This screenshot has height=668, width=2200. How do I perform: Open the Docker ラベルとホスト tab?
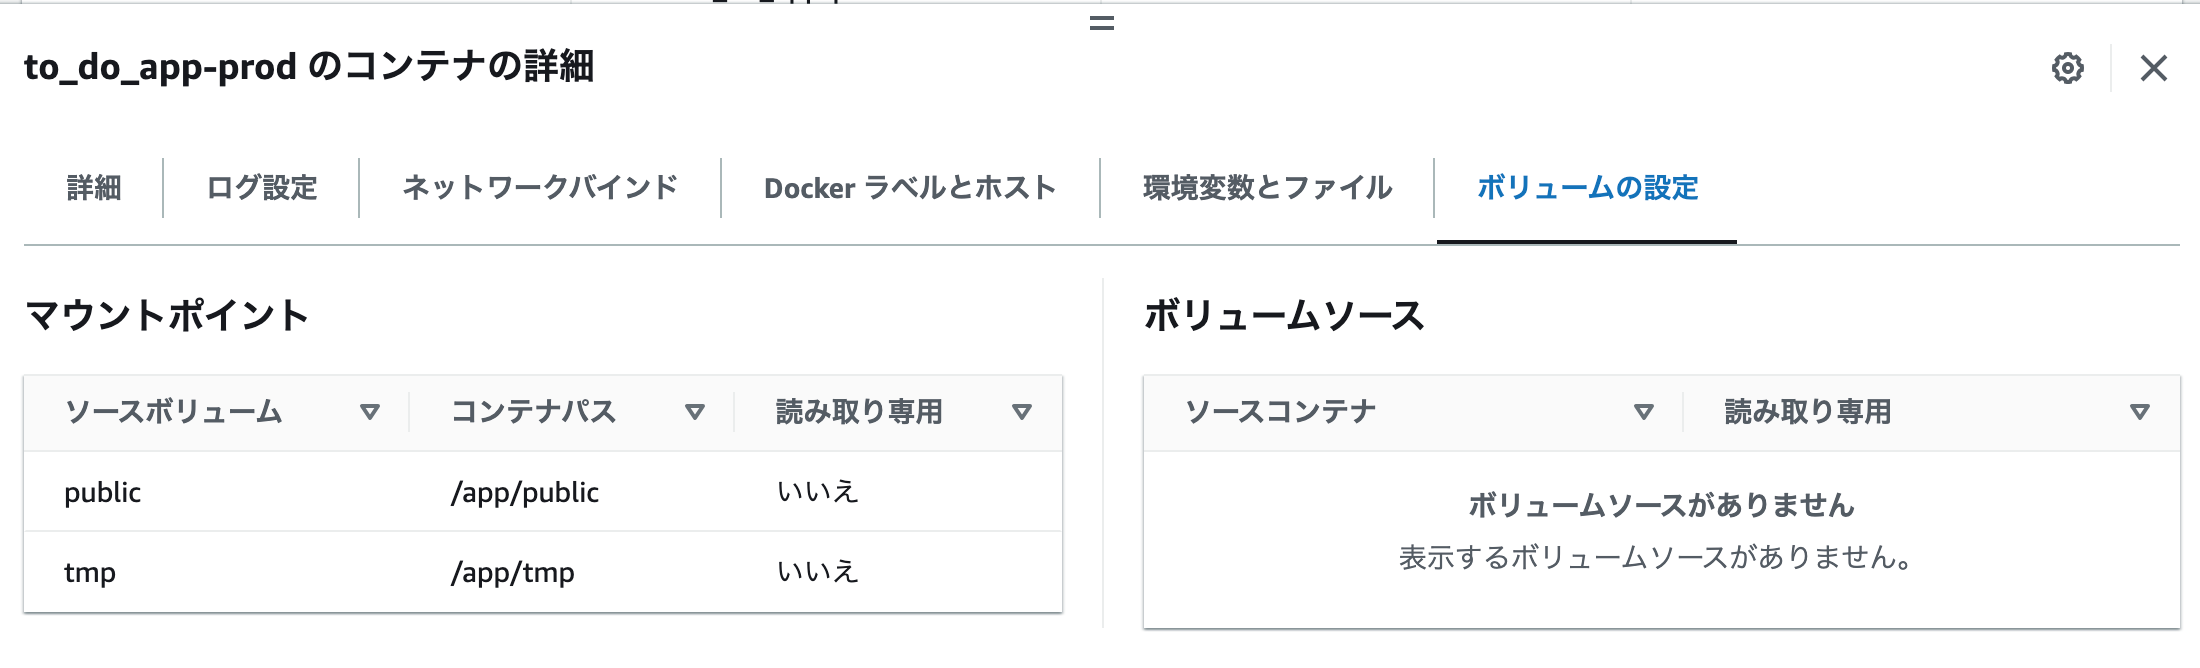click(908, 186)
